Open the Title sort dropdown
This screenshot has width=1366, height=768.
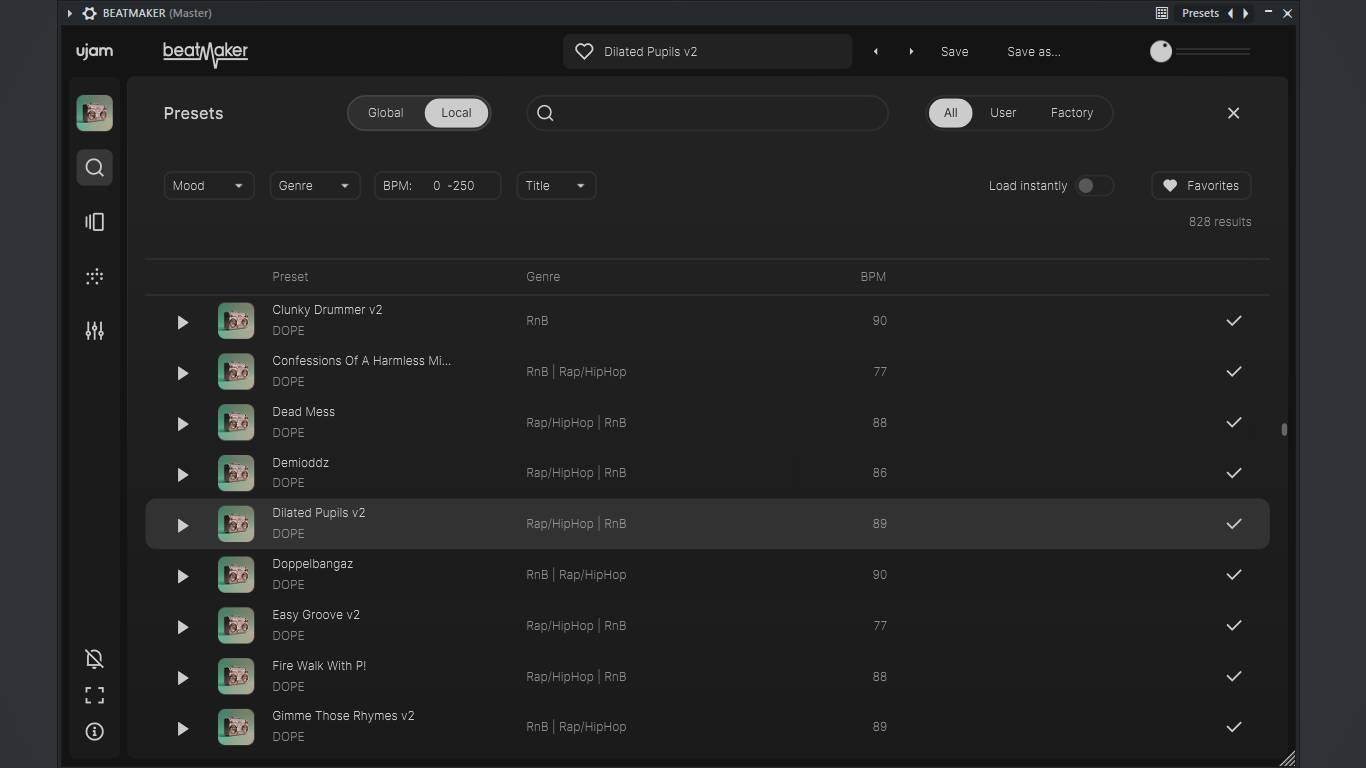pos(556,186)
